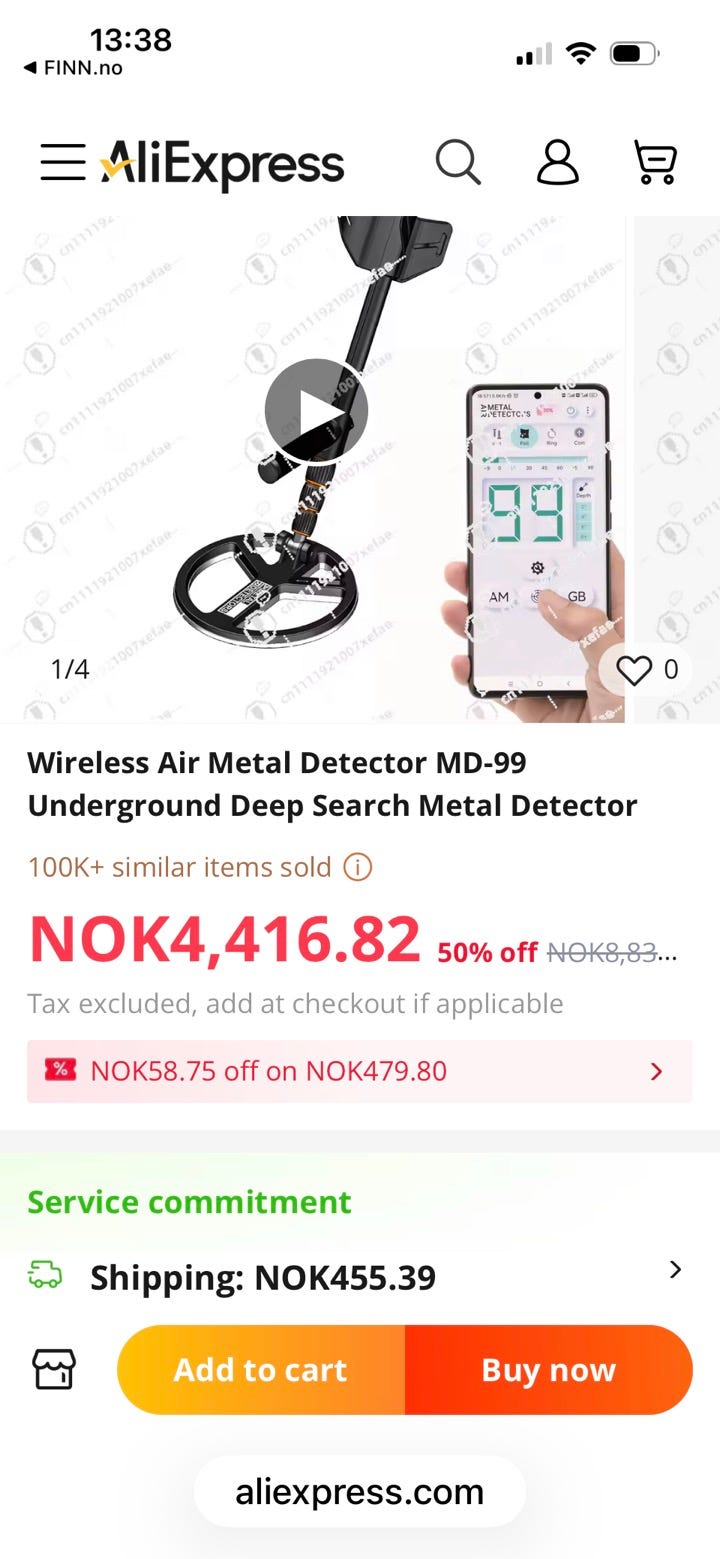Expand the NOK58.75 off coupon arrow

click(x=656, y=1072)
